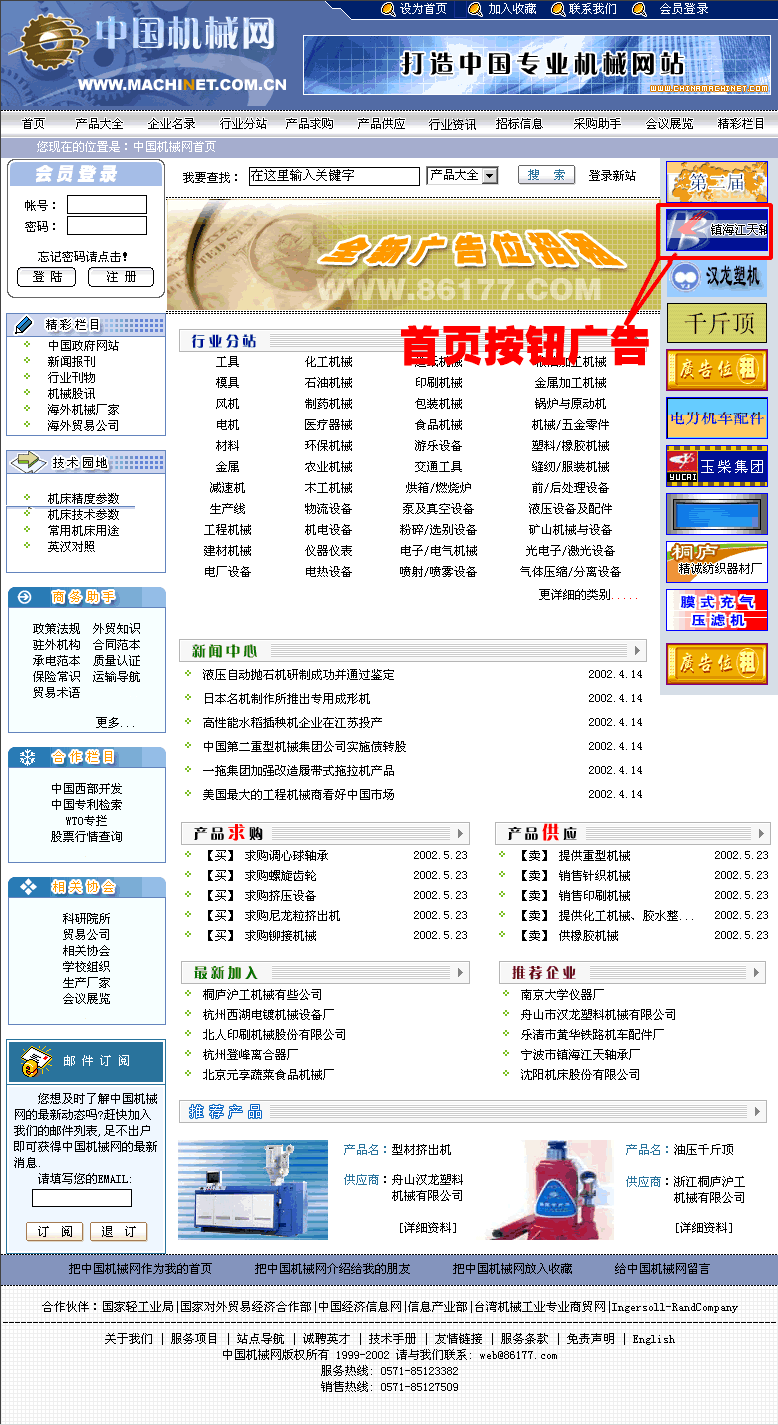Image resolution: width=778 pixels, height=1425 pixels.
Task: Open the 型材挤出机 product image
Action: pos(252,1190)
